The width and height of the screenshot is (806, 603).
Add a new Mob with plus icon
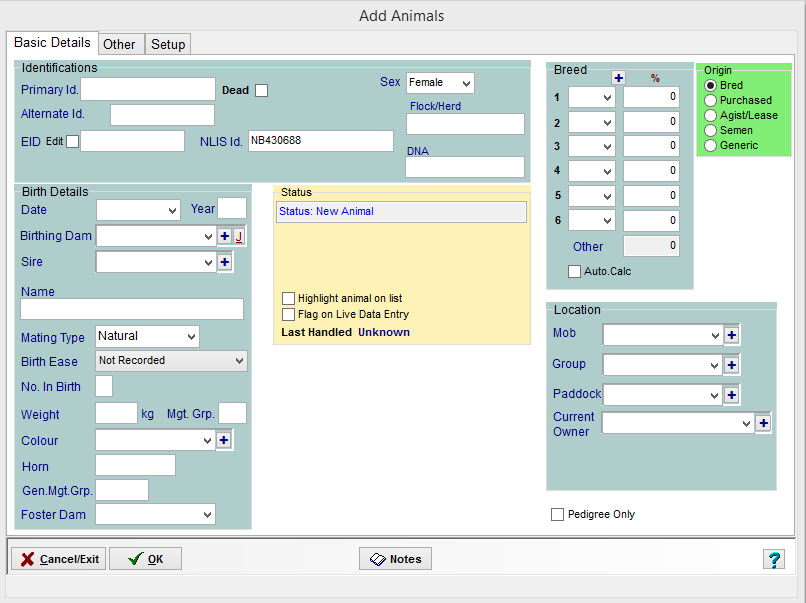point(731,335)
